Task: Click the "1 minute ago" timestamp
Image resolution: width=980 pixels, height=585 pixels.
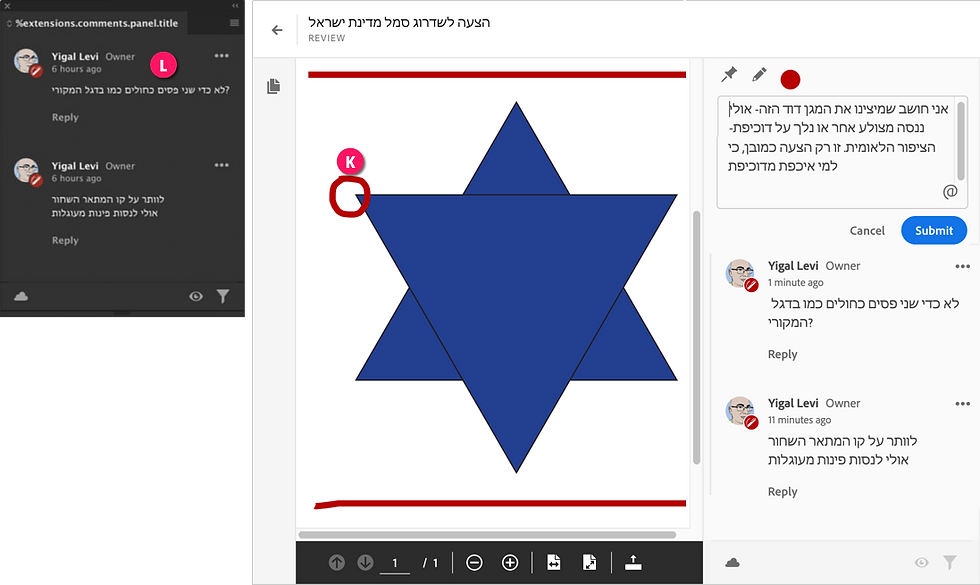Action: (796, 282)
